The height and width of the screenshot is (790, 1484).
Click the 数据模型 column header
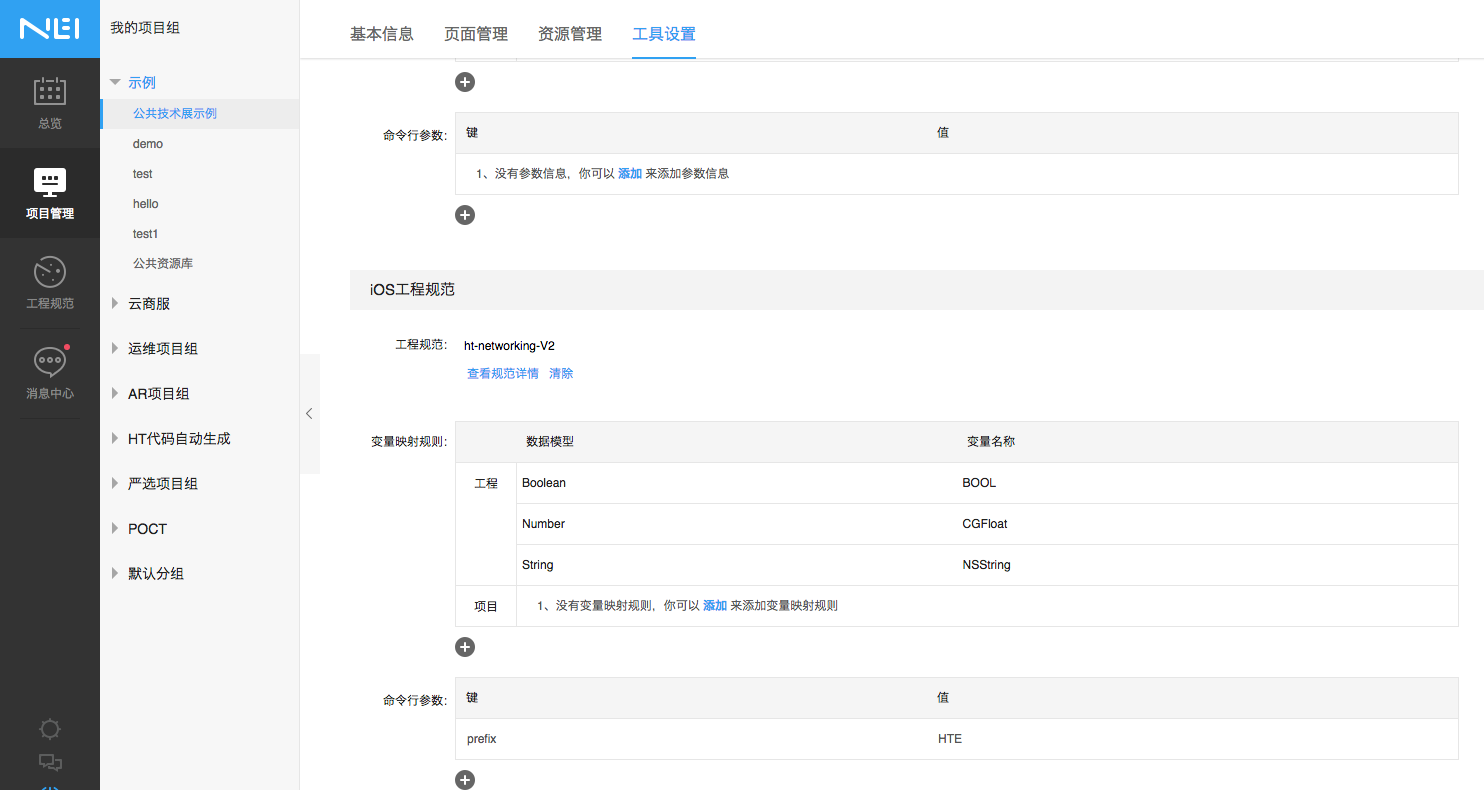coord(550,442)
